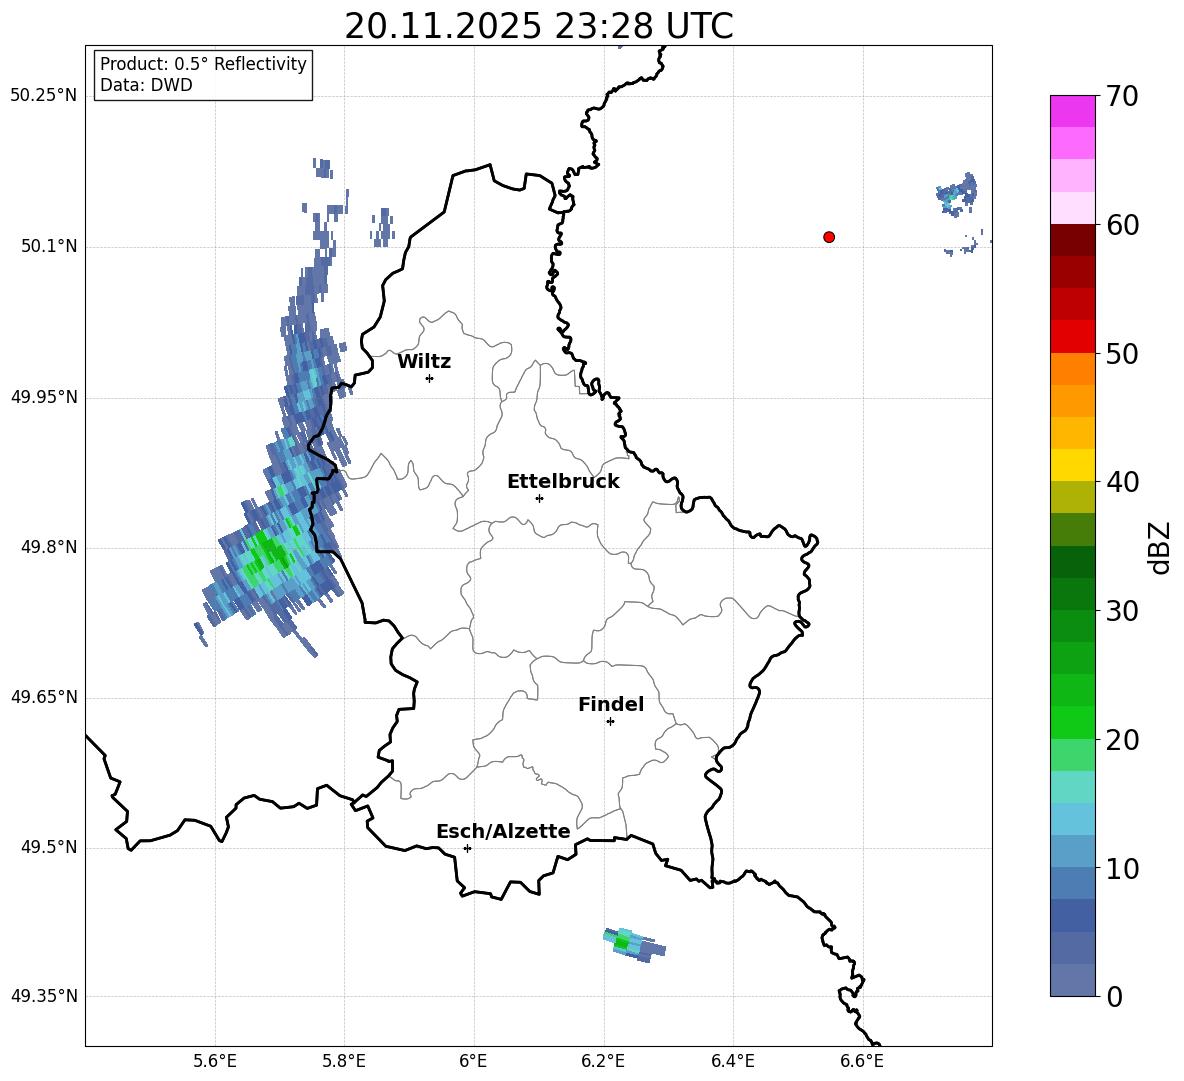The width and height of the screenshot is (1184, 1081).
Task: Click the 49.65°N latitude label
Action: click(43, 697)
